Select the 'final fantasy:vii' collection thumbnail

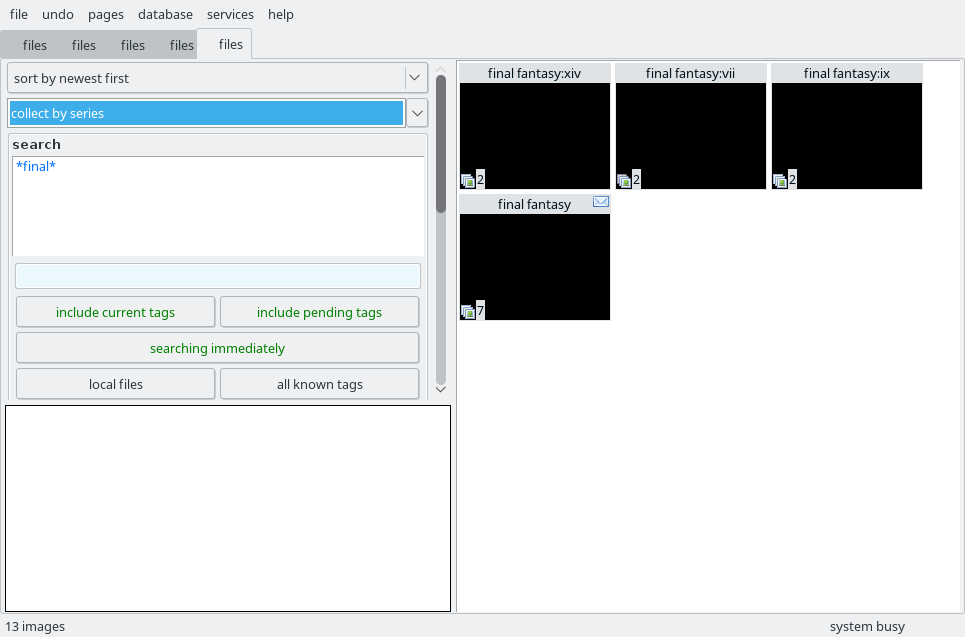(x=691, y=126)
